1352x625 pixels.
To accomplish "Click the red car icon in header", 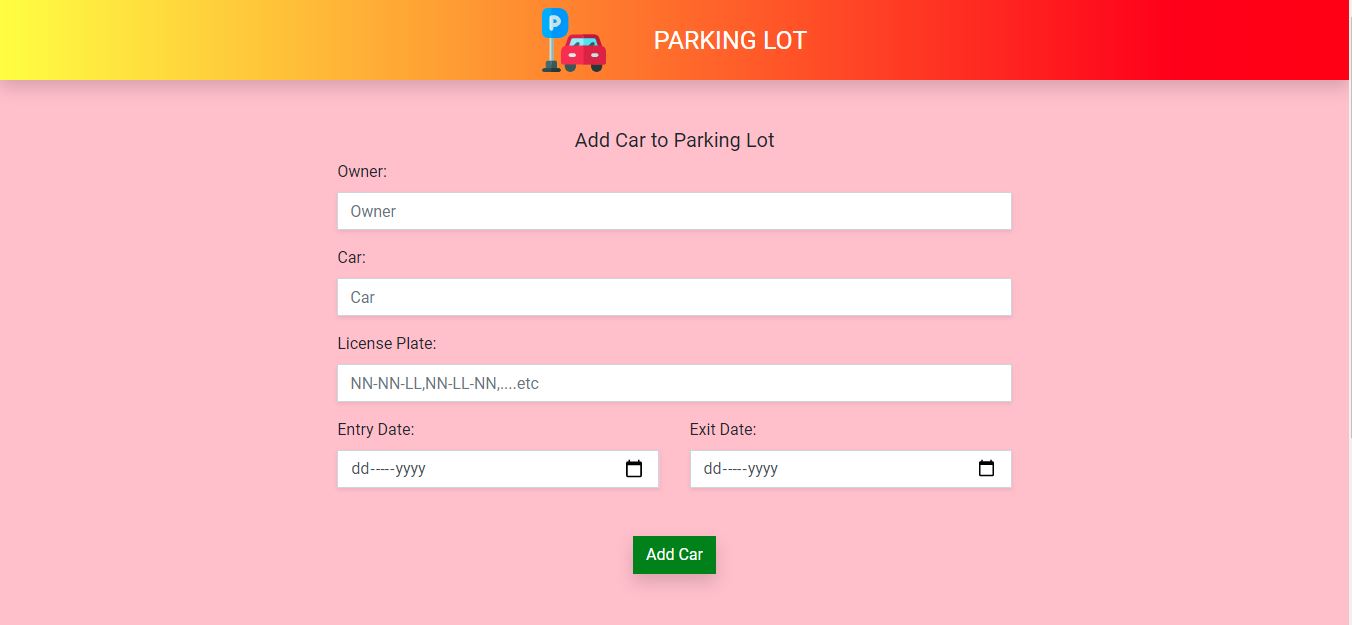I will [583, 52].
